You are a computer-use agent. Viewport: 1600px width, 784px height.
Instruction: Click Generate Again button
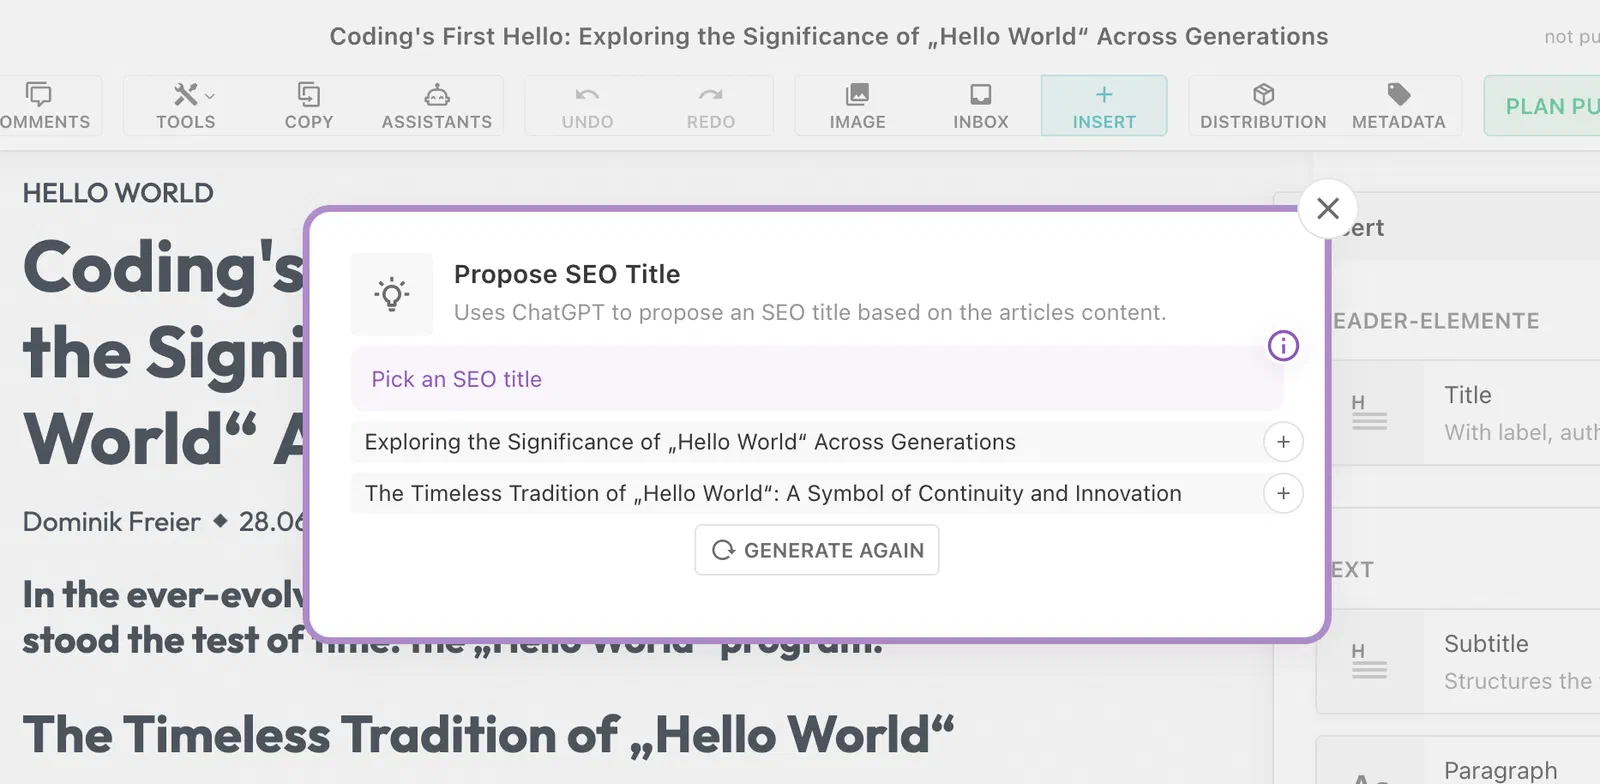[817, 550]
